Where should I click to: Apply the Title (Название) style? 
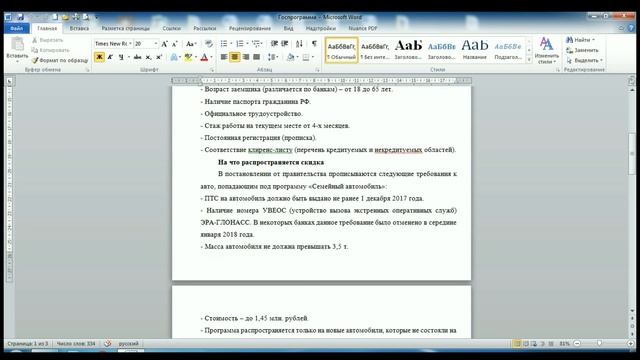[x=475, y=50]
